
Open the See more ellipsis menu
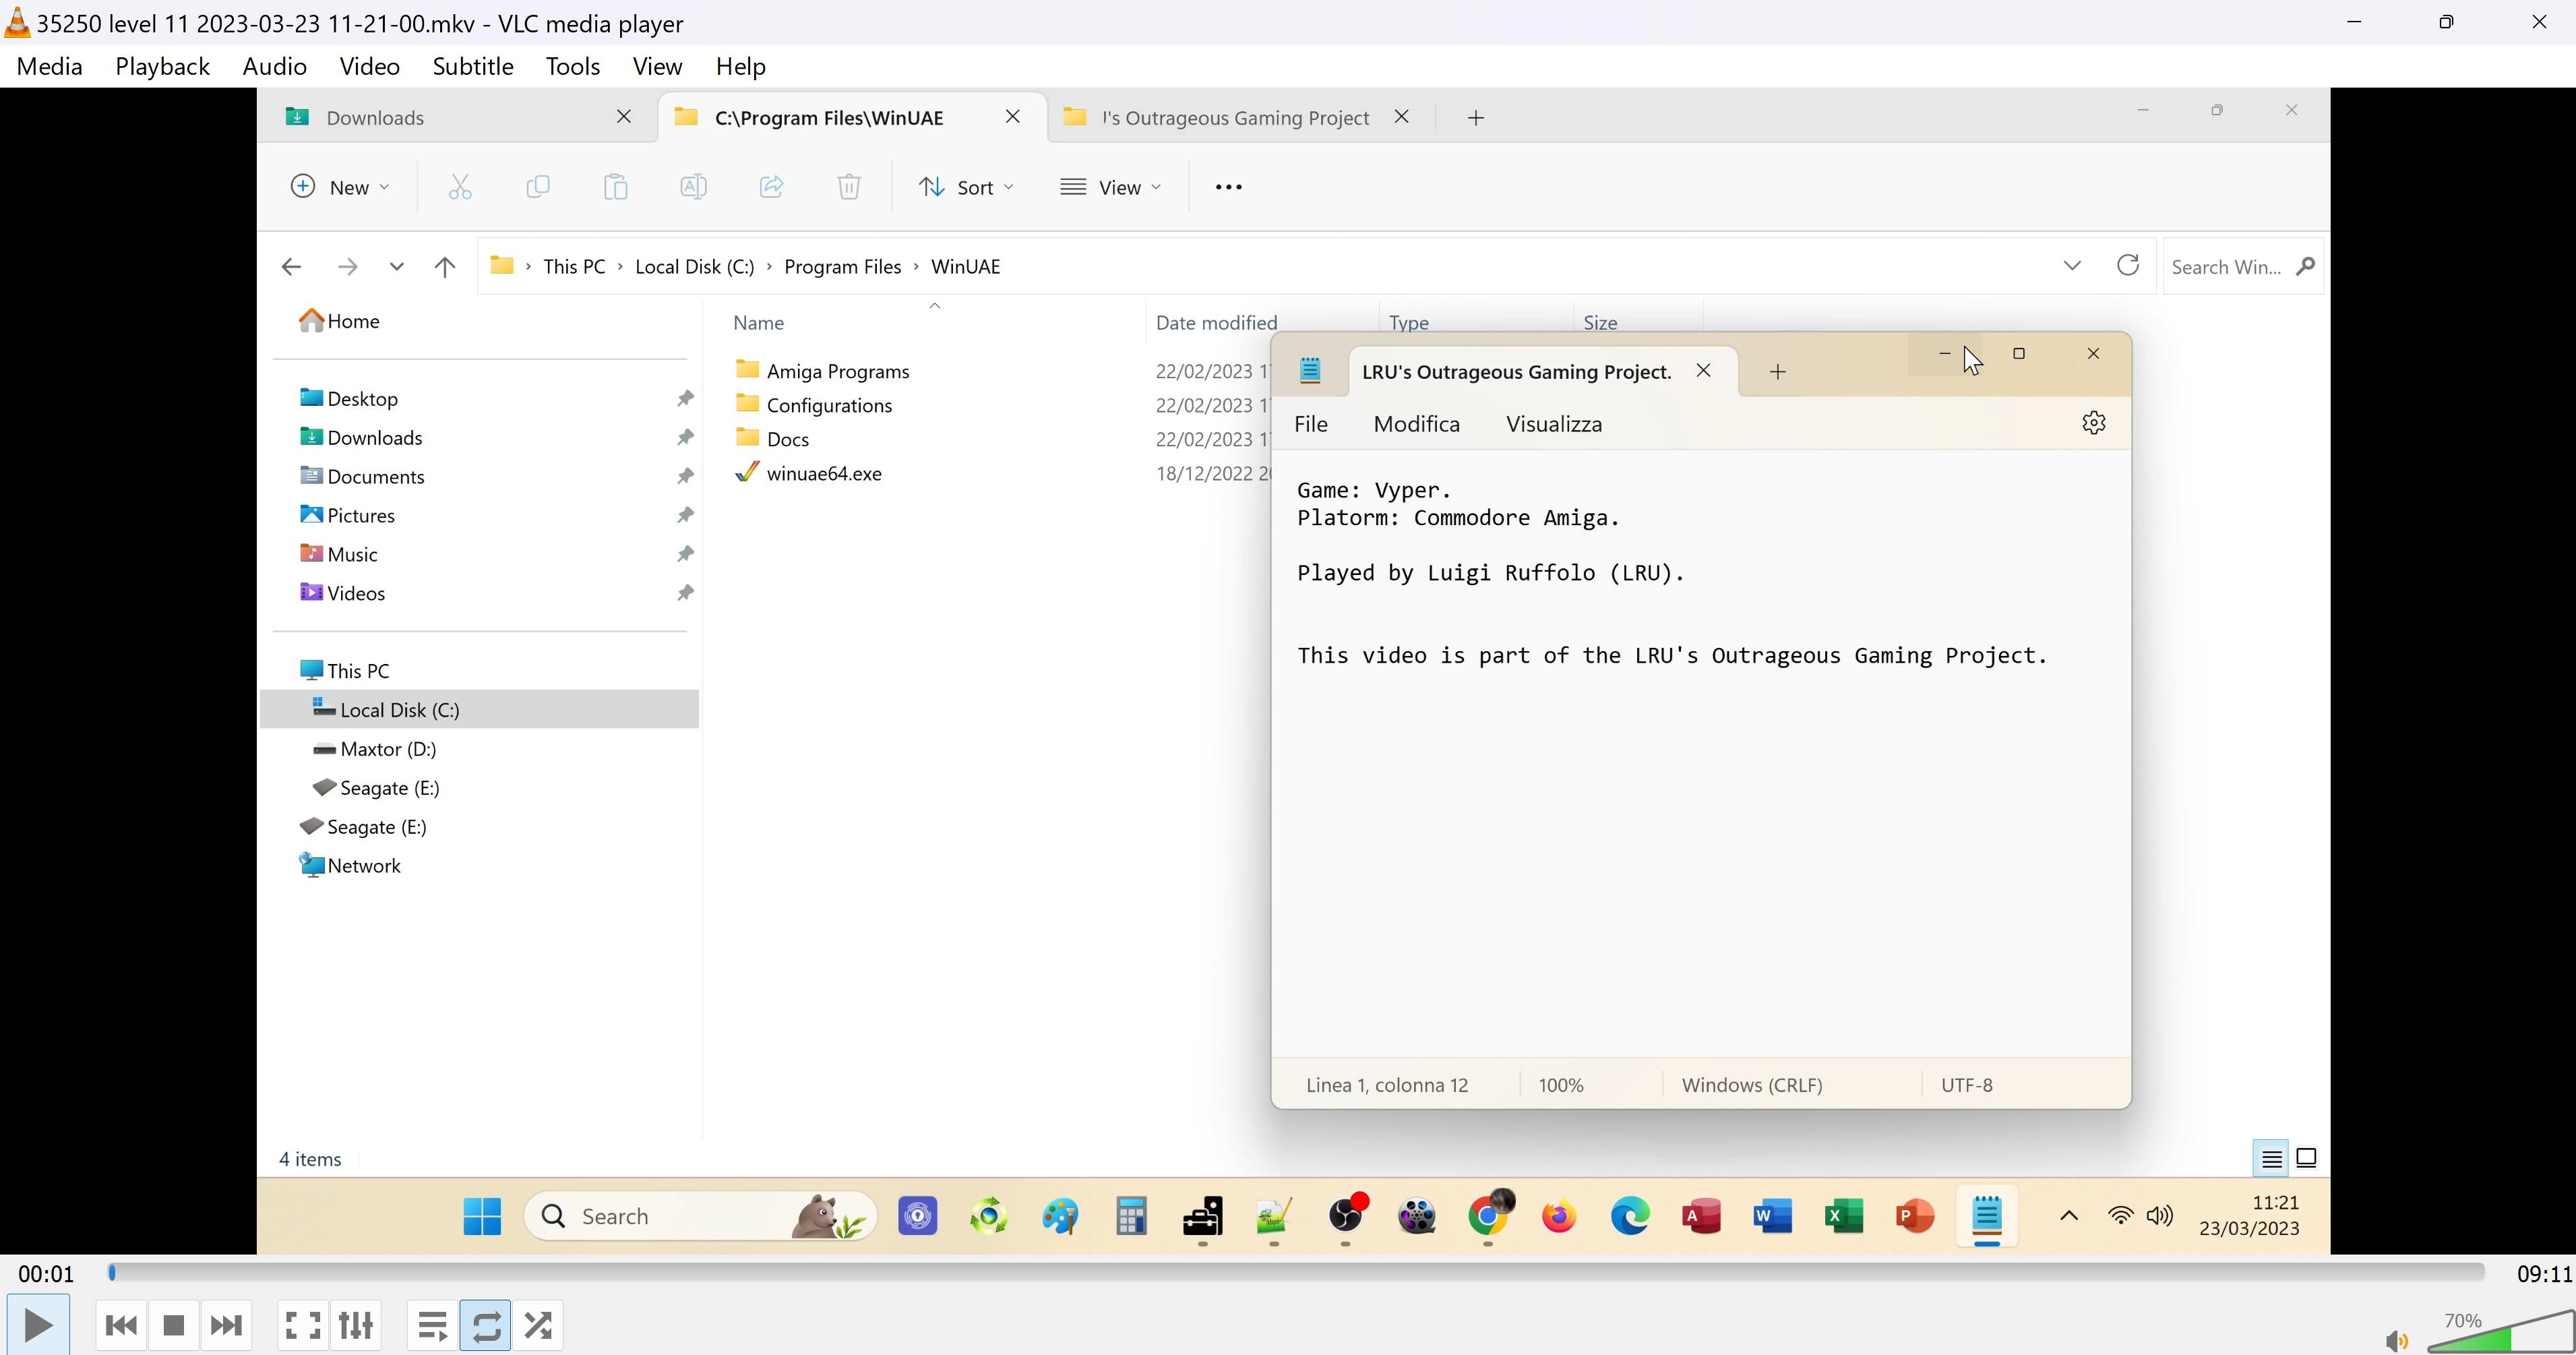1228,187
